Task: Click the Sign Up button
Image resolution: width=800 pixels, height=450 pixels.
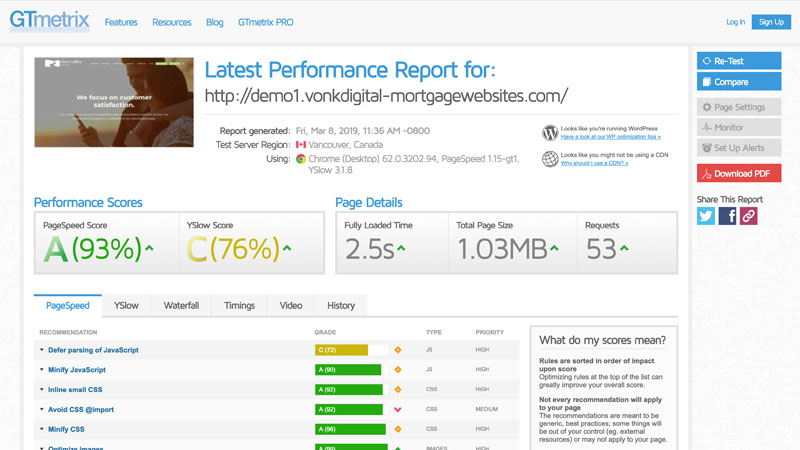Action: [x=771, y=21]
